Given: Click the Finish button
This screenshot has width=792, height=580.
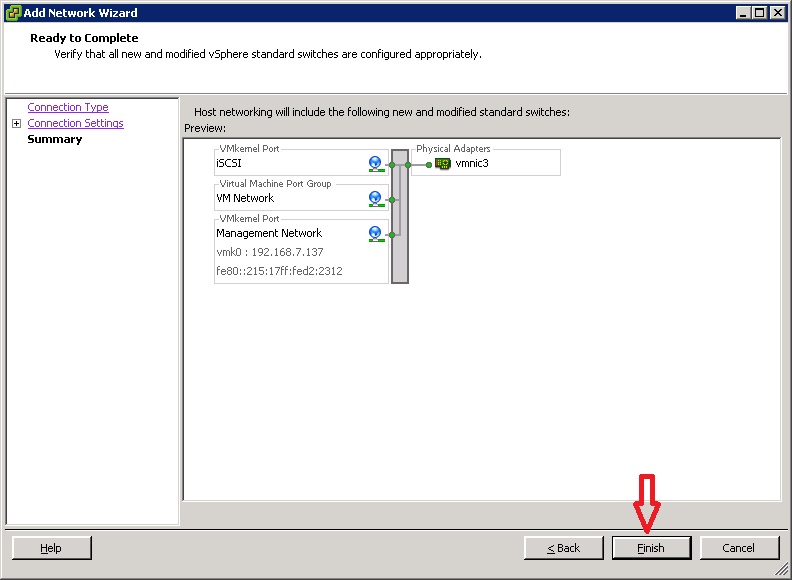Looking at the screenshot, I should click(651, 548).
